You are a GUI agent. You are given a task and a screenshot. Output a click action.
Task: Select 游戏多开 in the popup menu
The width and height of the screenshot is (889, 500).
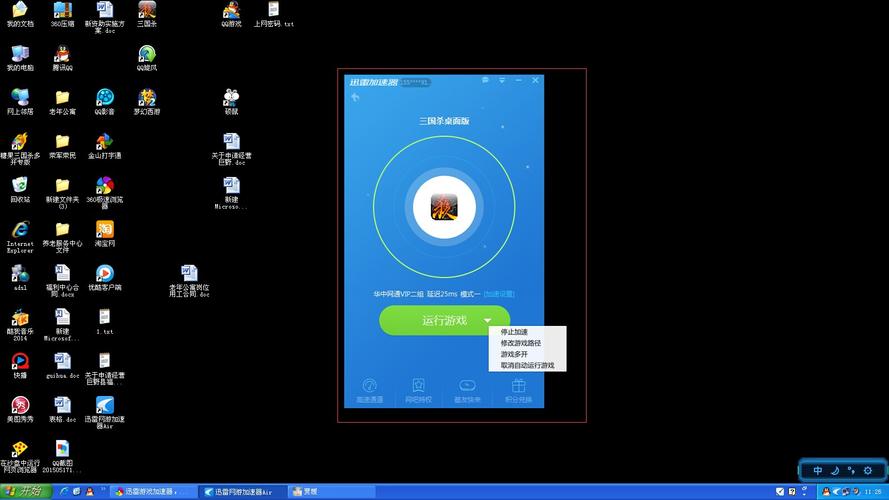pos(514,354)
